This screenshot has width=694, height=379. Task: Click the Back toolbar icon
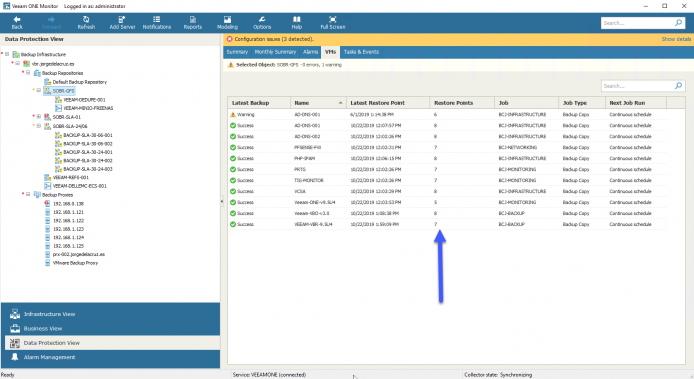[x=17, y=22]
